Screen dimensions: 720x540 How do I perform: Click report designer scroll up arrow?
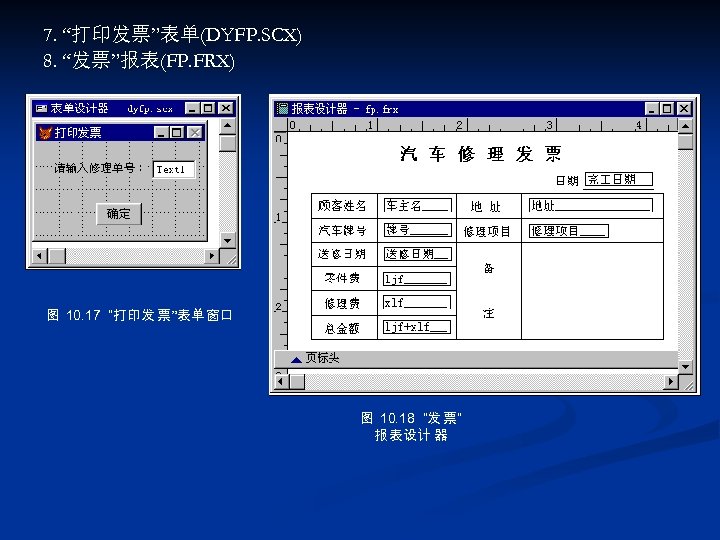click(x=685, y=126)
